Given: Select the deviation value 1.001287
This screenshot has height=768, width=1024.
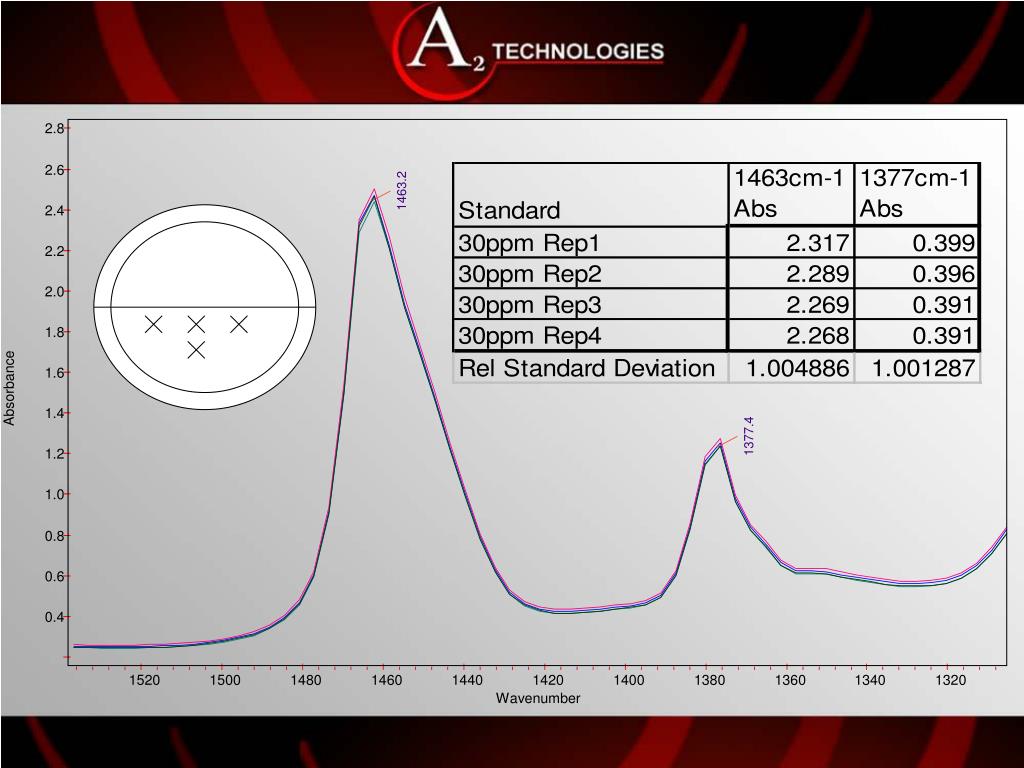Looking at the screenshot, I should pos(923,369).
